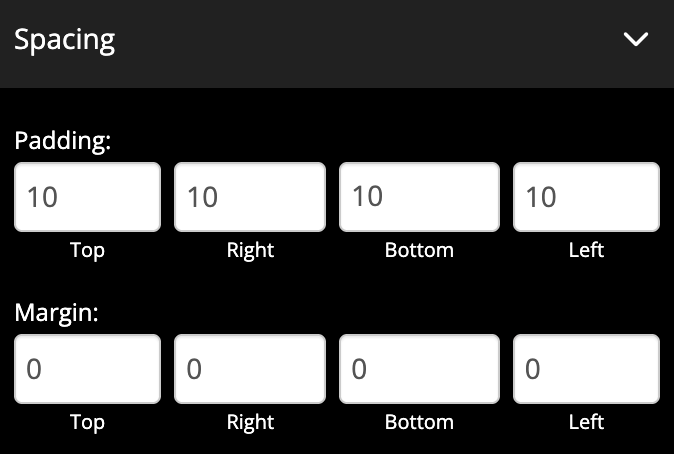674x454 pixels.
Task: Click the Right label under Padding
Action: point(250,250)
